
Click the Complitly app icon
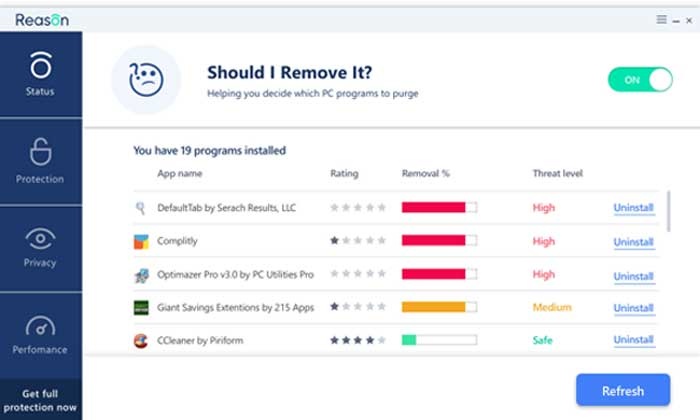coord(141,241)
